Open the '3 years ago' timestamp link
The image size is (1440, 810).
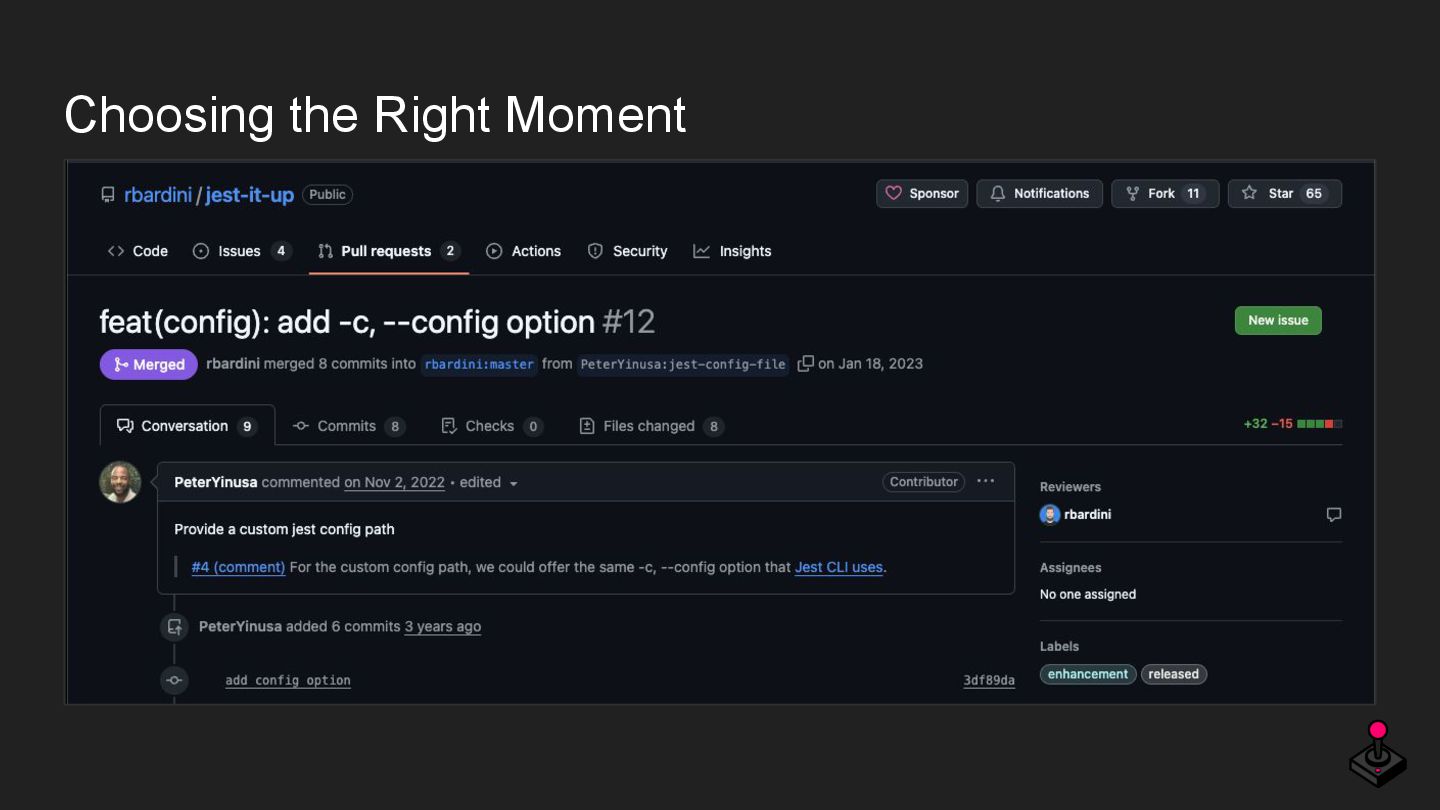click(443, 626)
